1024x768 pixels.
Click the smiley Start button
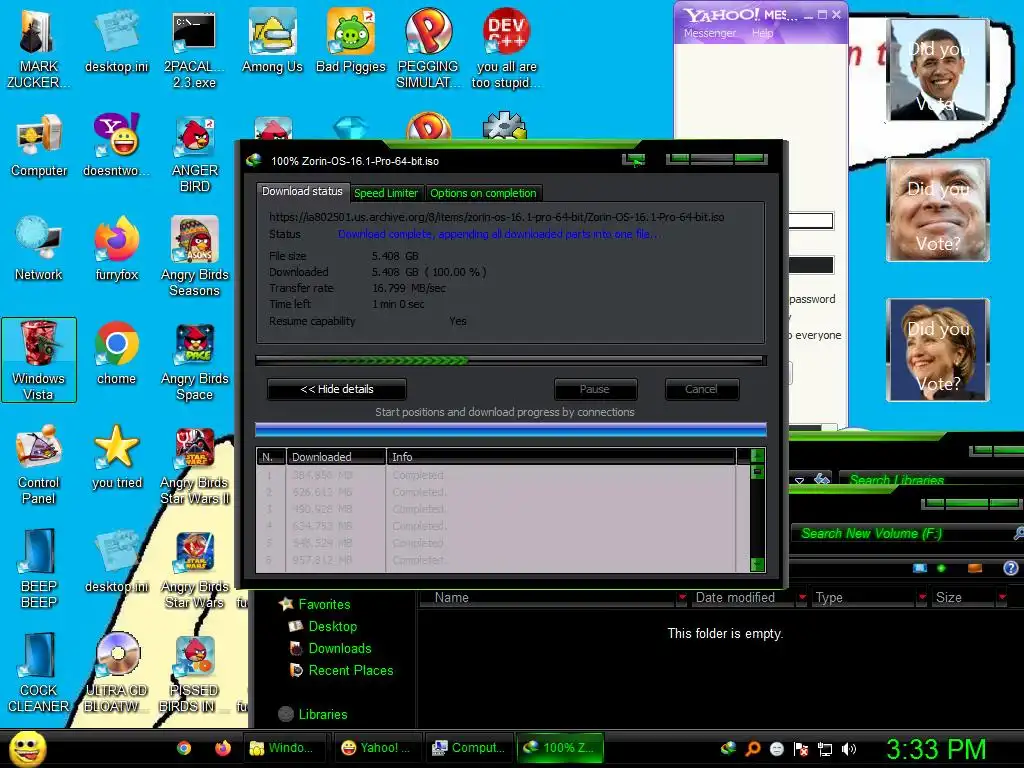27,748
